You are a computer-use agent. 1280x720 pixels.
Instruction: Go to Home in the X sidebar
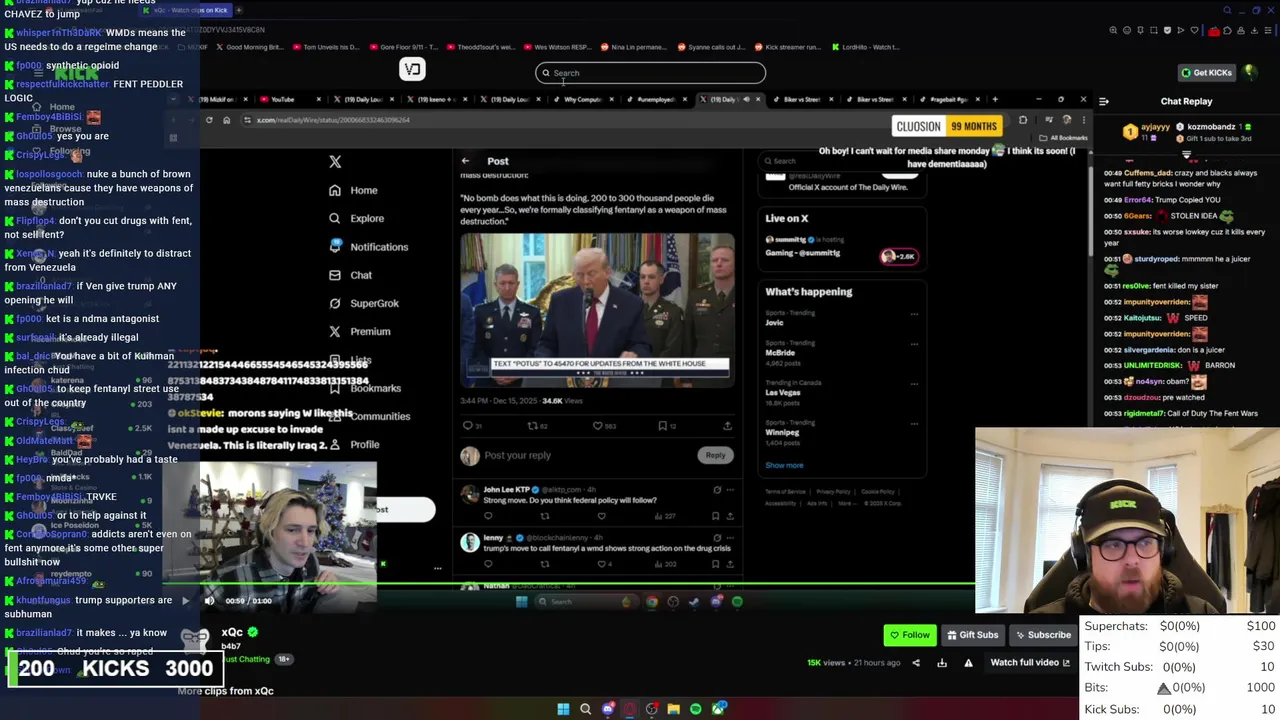353,190
